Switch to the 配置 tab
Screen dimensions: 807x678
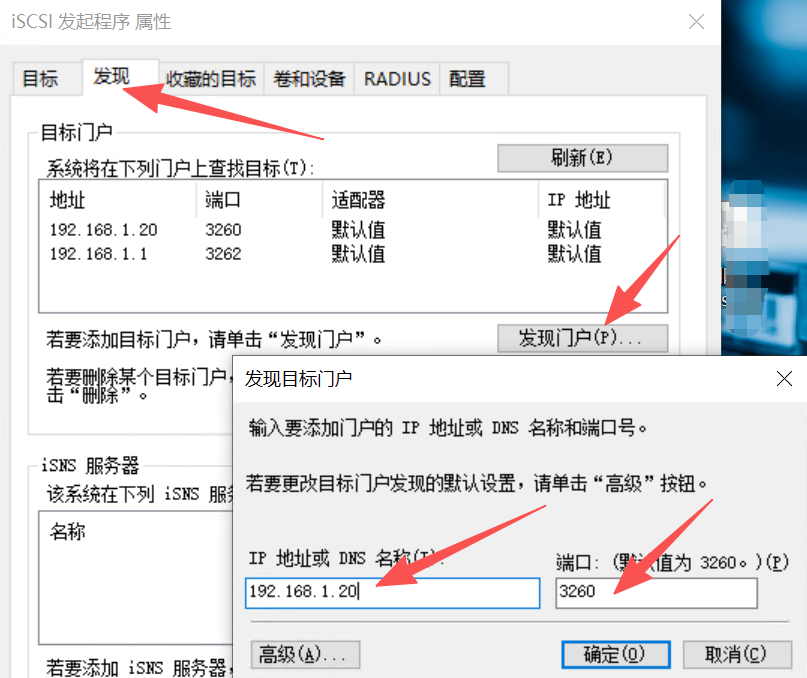(x=467, y=79)
